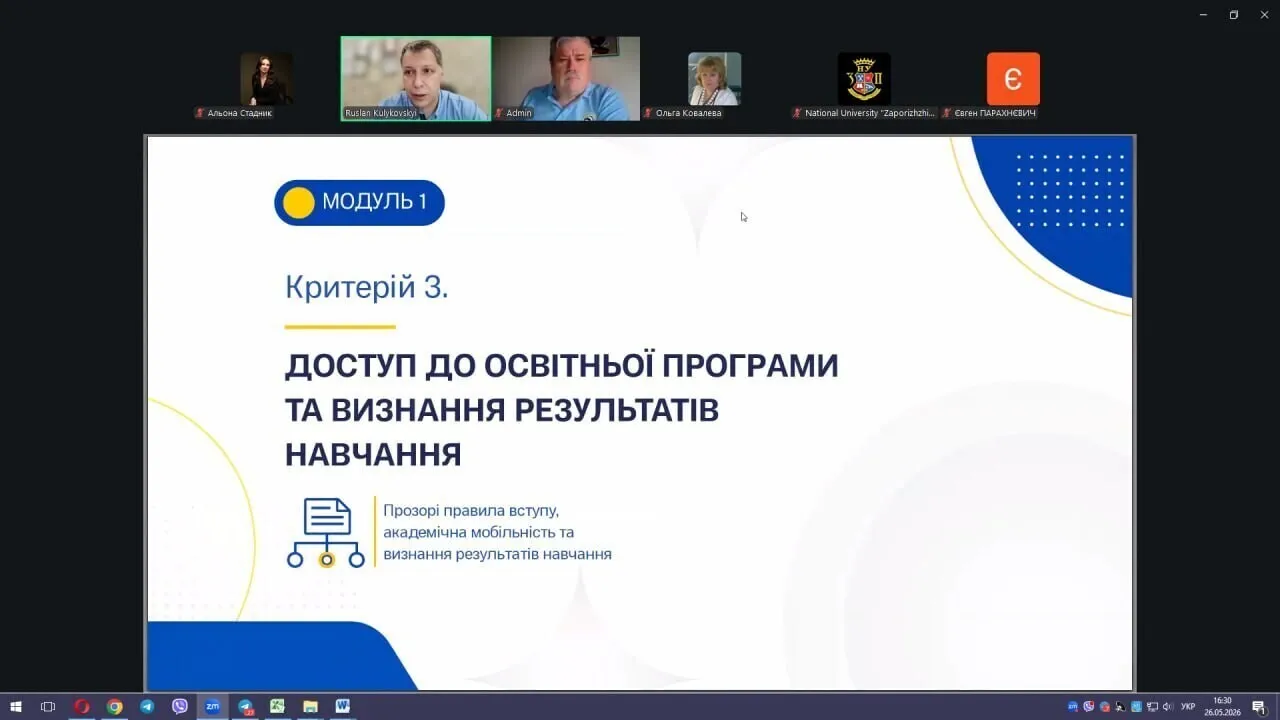Image resolution: width=1280 pixels, height=720 pixels.
Task: Click the document network icon on the slide
Action: click(326, 533)
